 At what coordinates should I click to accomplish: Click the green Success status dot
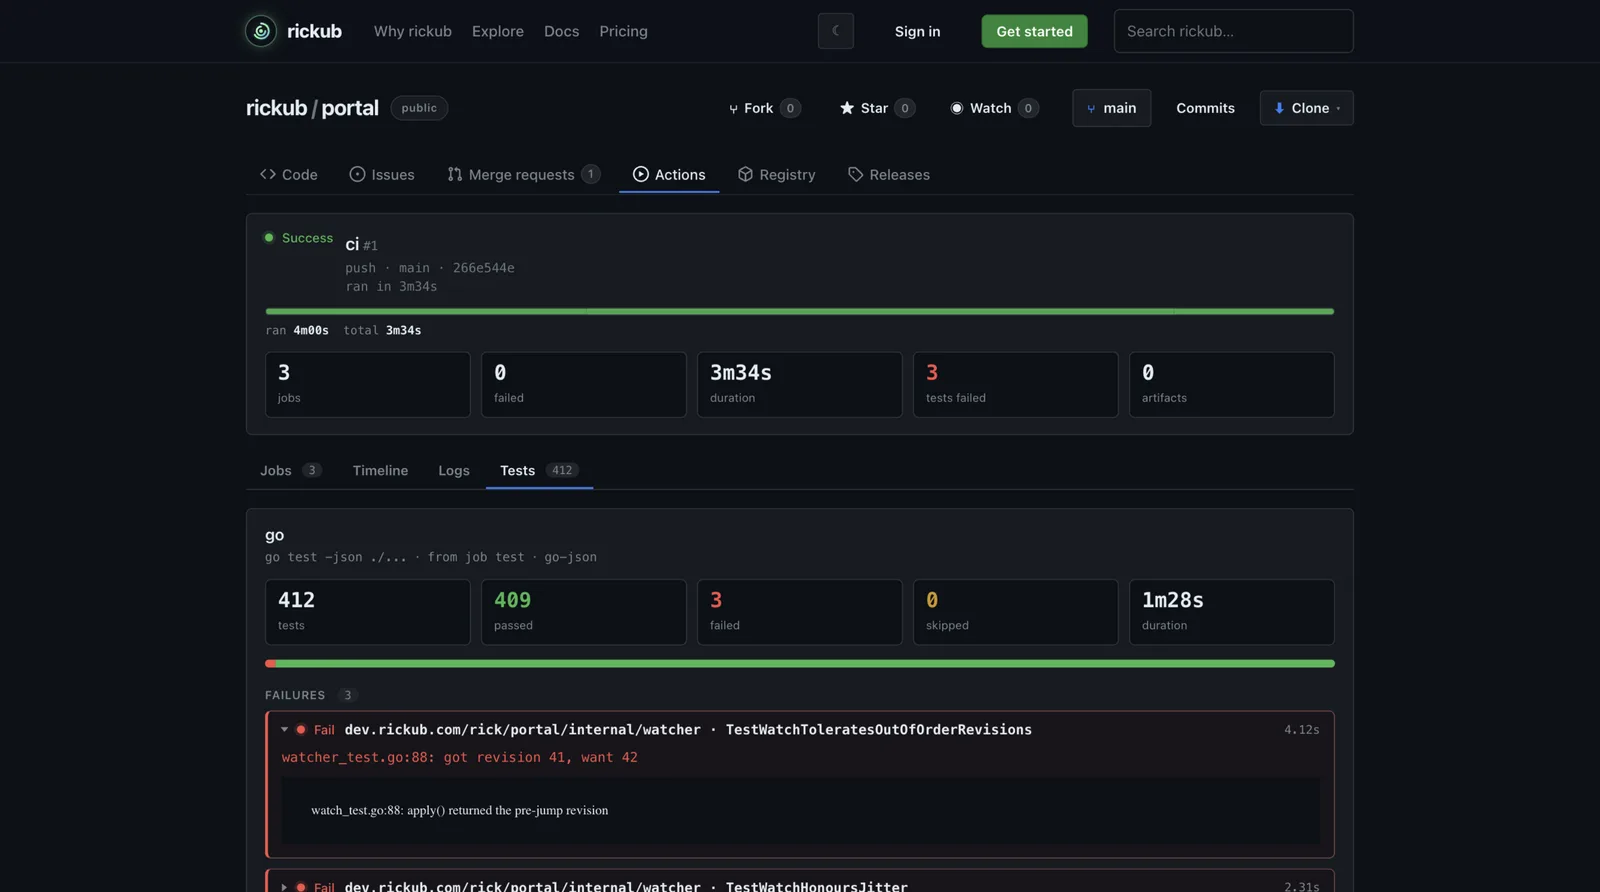click(269, 238)
